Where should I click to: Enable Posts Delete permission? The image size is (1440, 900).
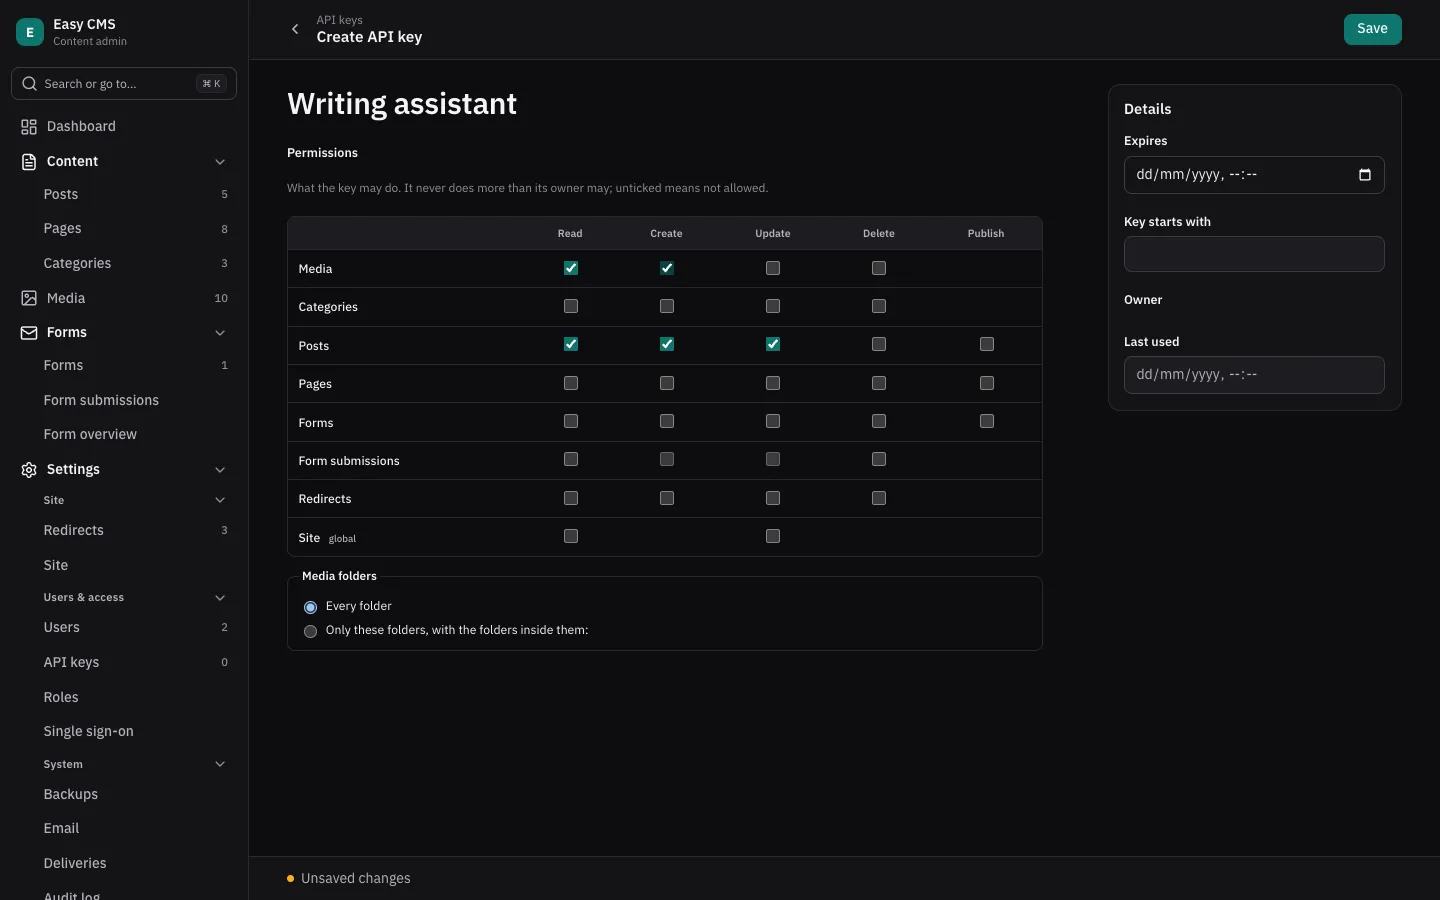click(879, 344)
